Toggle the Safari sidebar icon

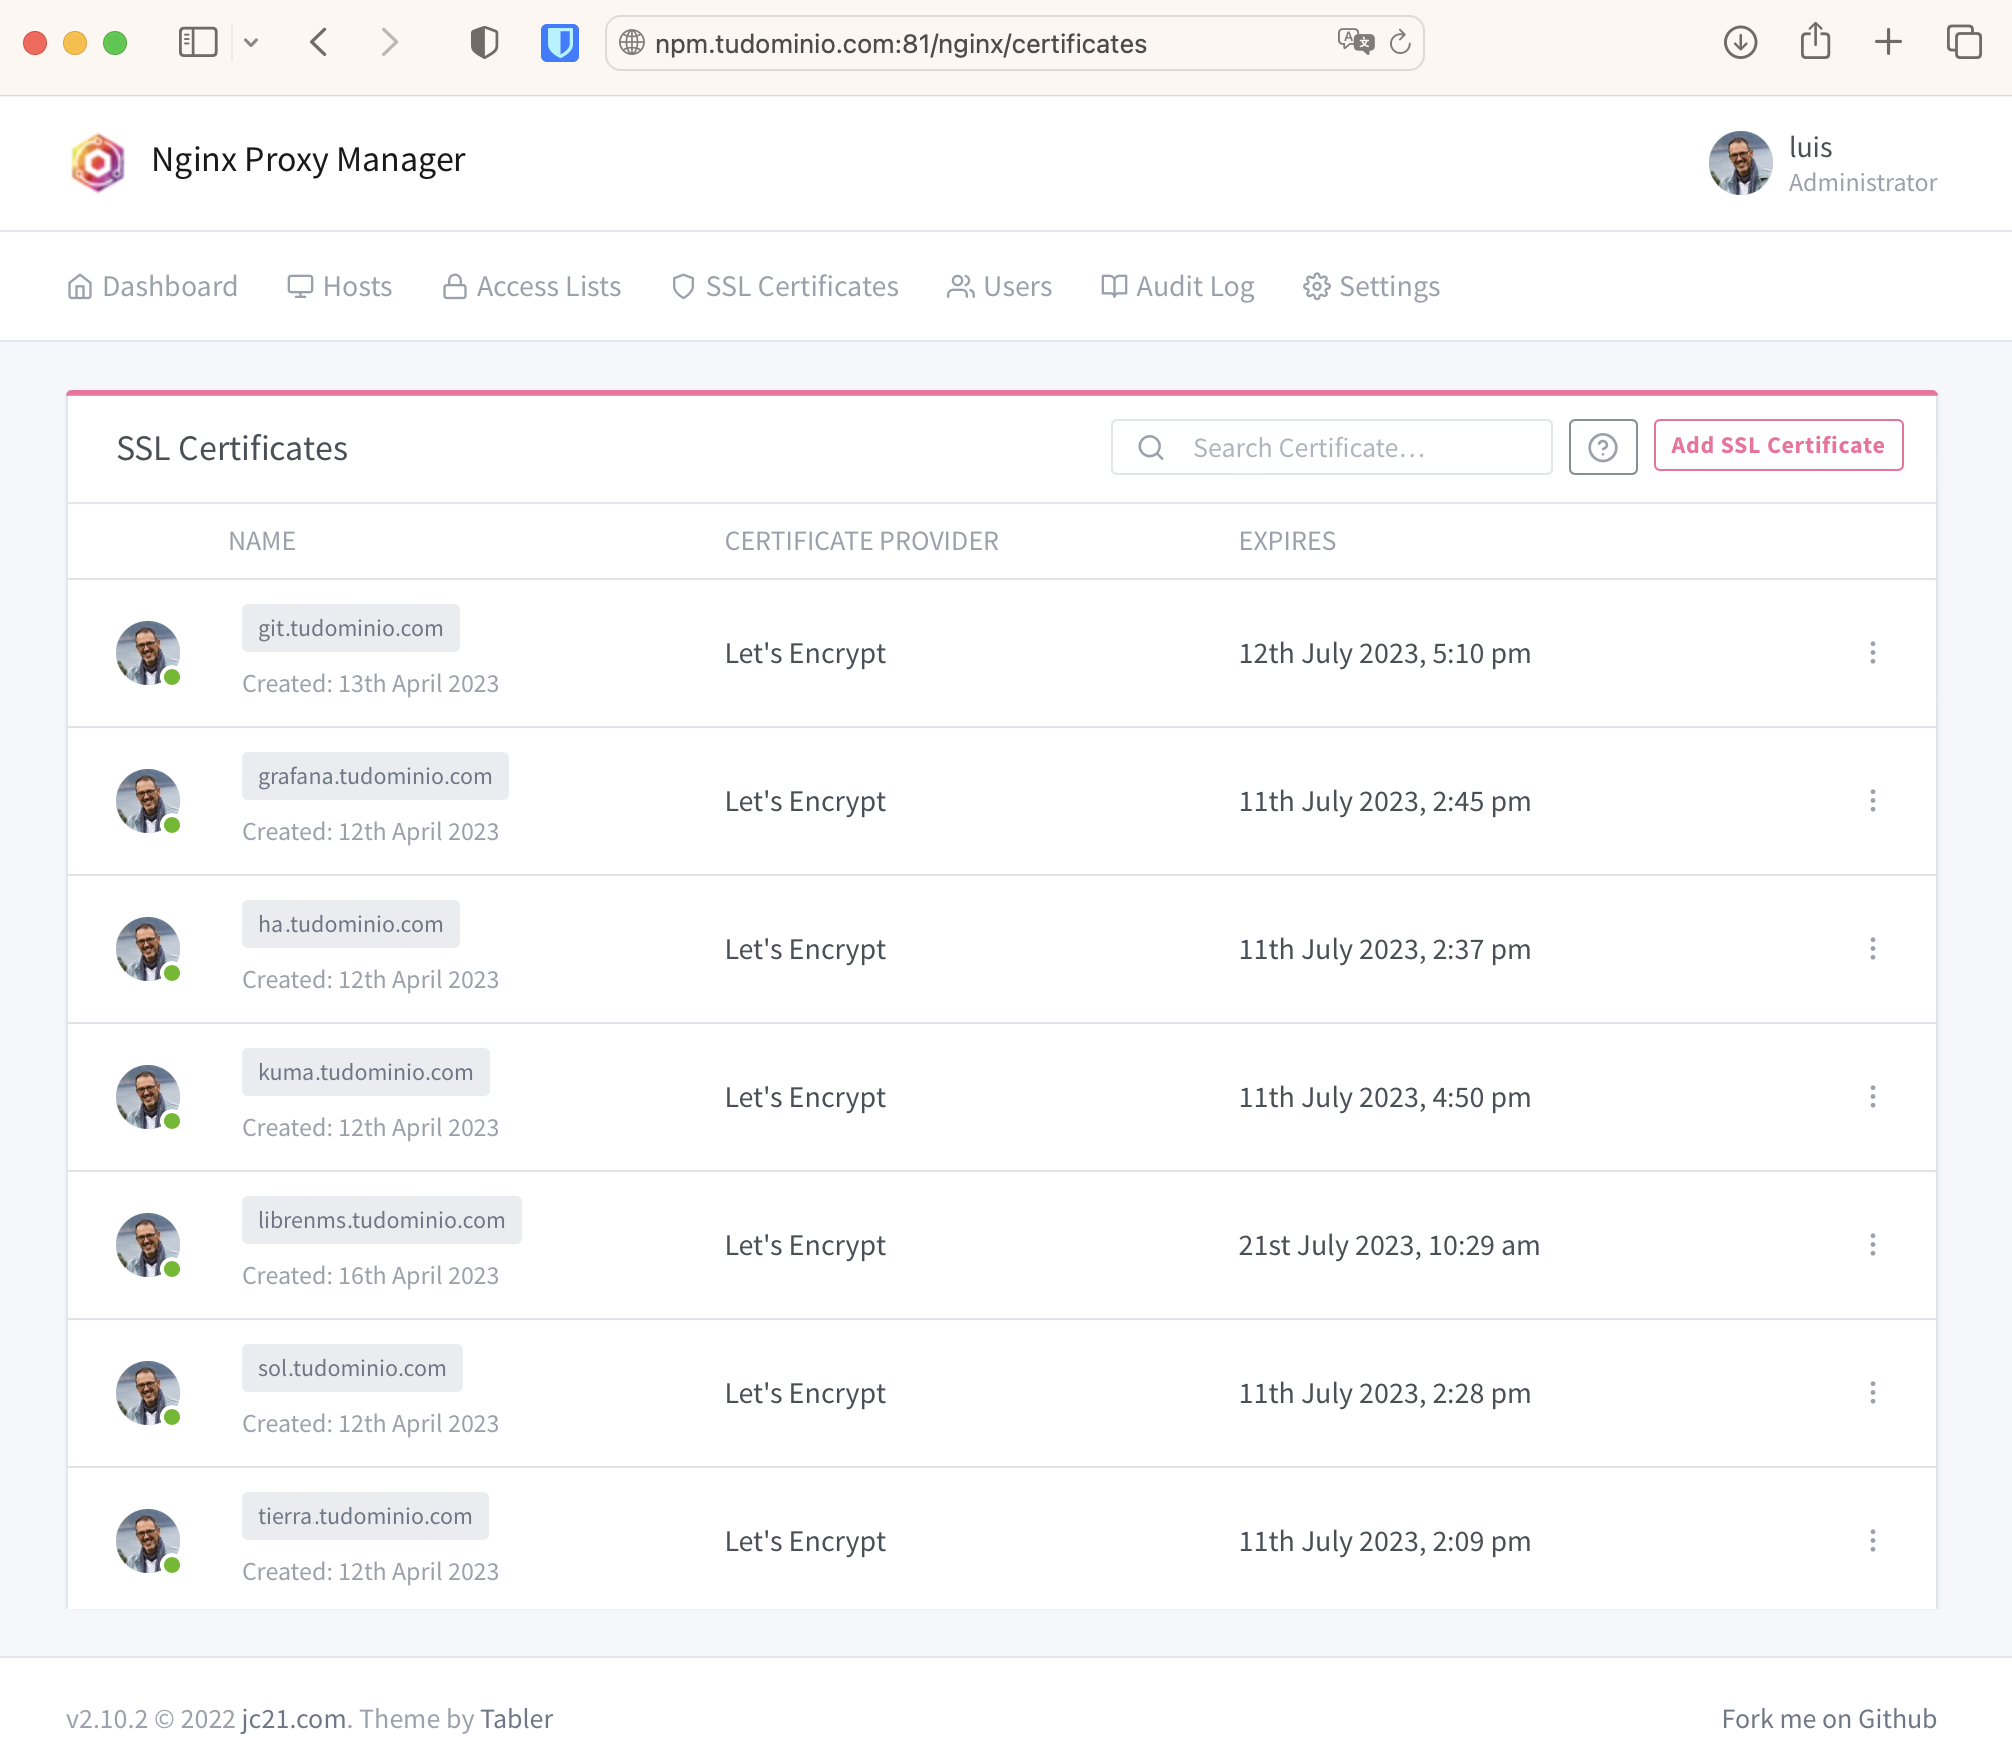tap(198, 42)
